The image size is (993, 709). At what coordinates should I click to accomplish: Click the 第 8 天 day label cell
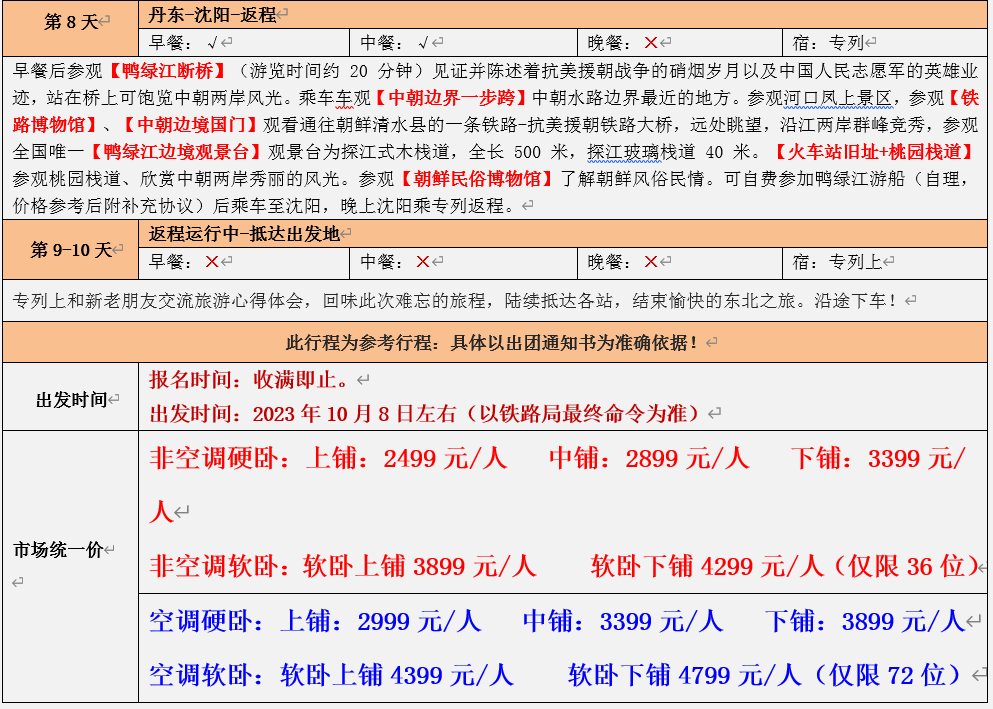71,22
